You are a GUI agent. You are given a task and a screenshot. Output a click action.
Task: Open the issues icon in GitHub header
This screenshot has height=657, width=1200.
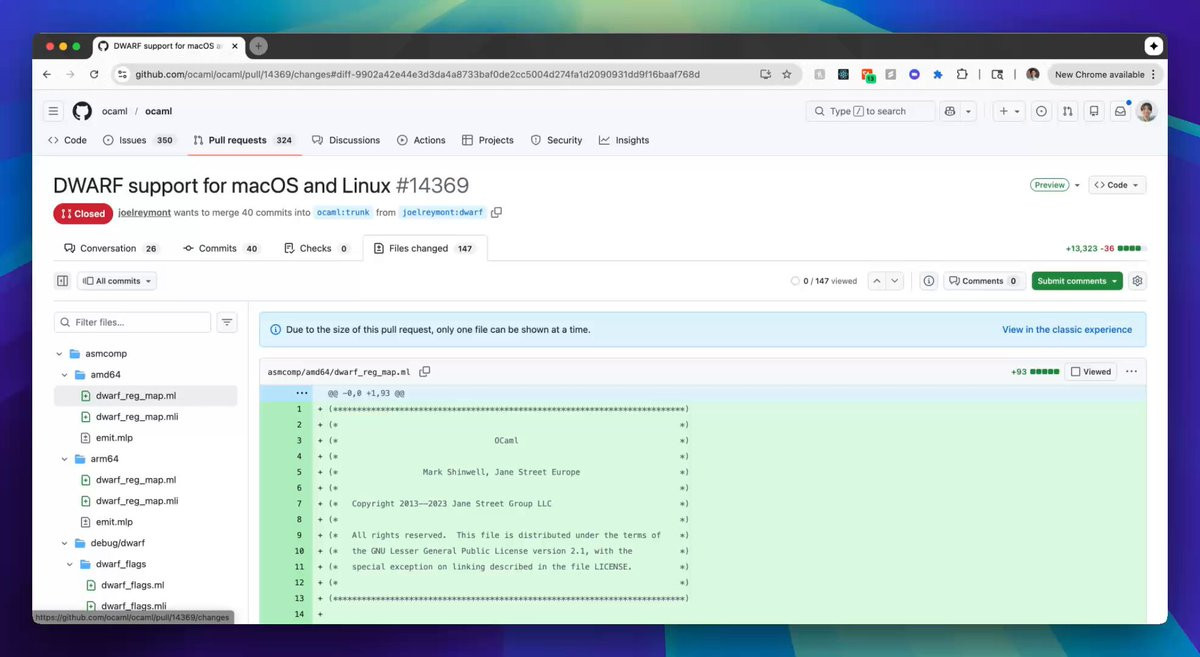1041,112
